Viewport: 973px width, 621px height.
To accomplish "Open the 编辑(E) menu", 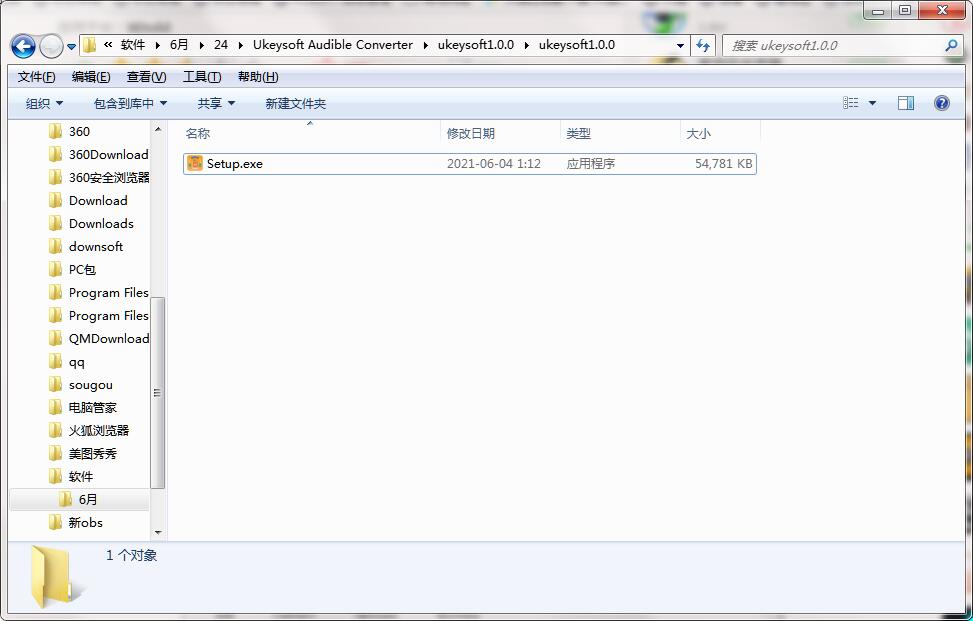I will (91, 77).
